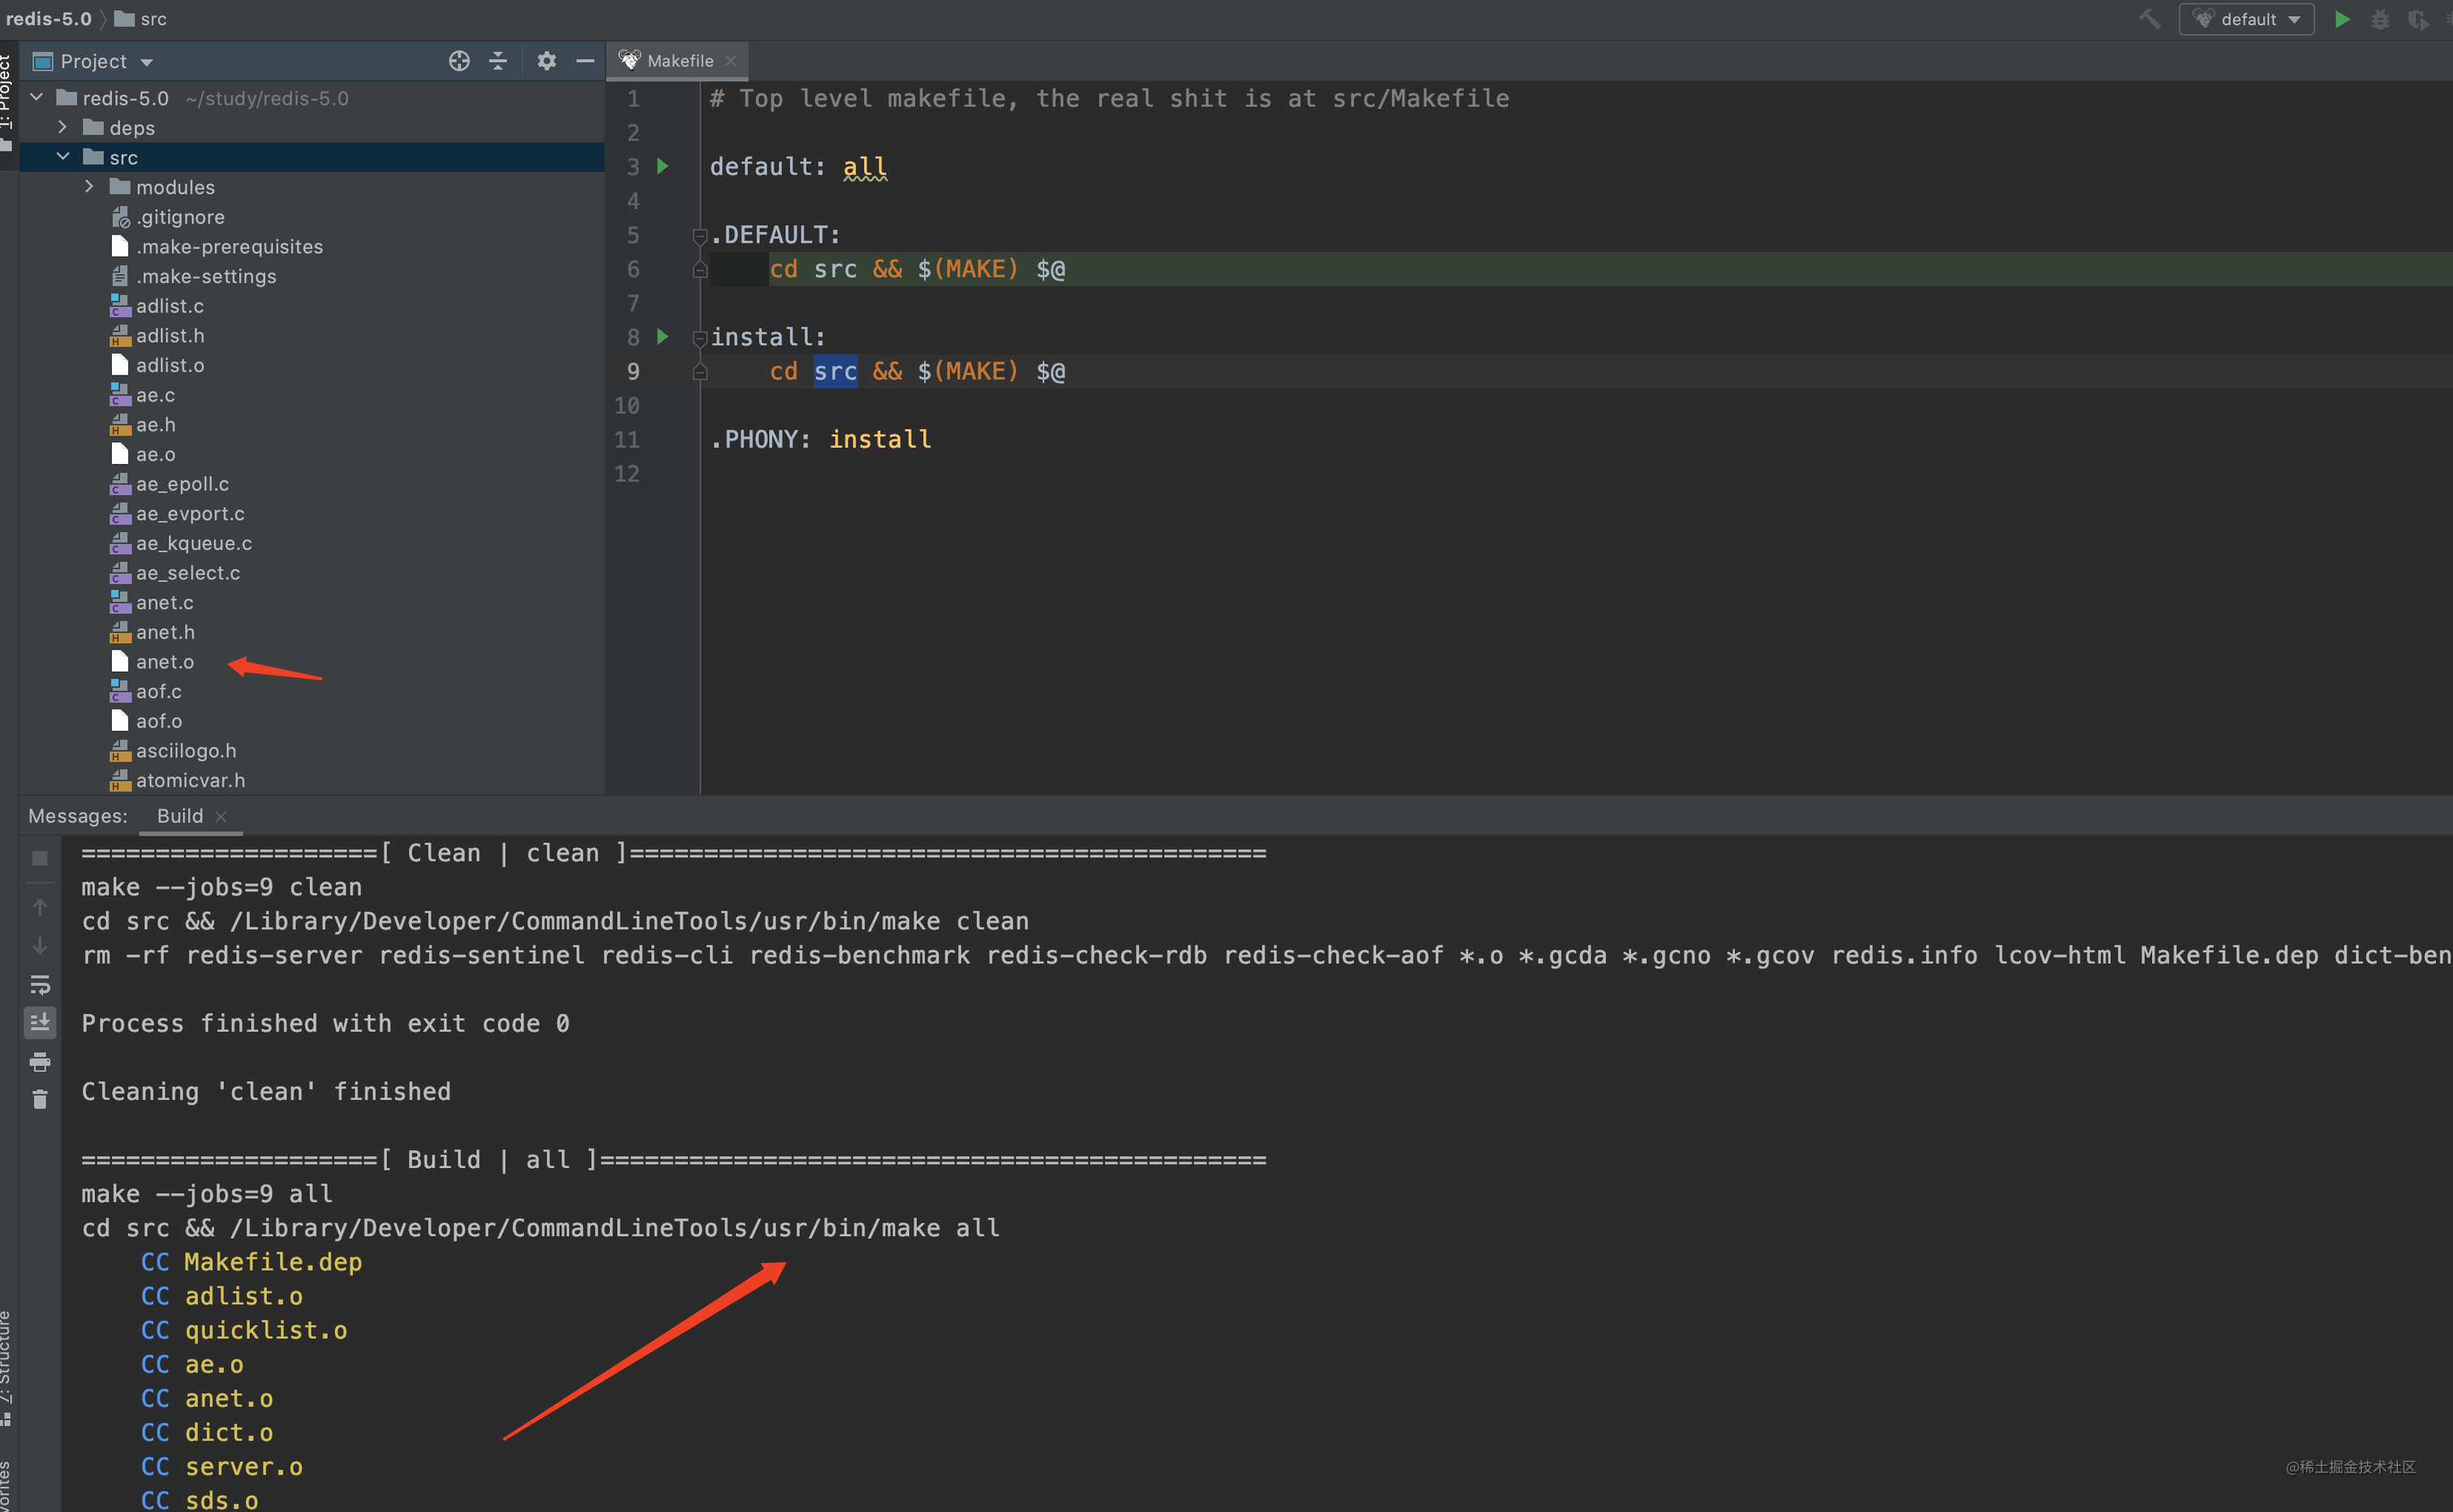Click the print output icon
This screenshot has width=2453, height=1512.
40,1061
